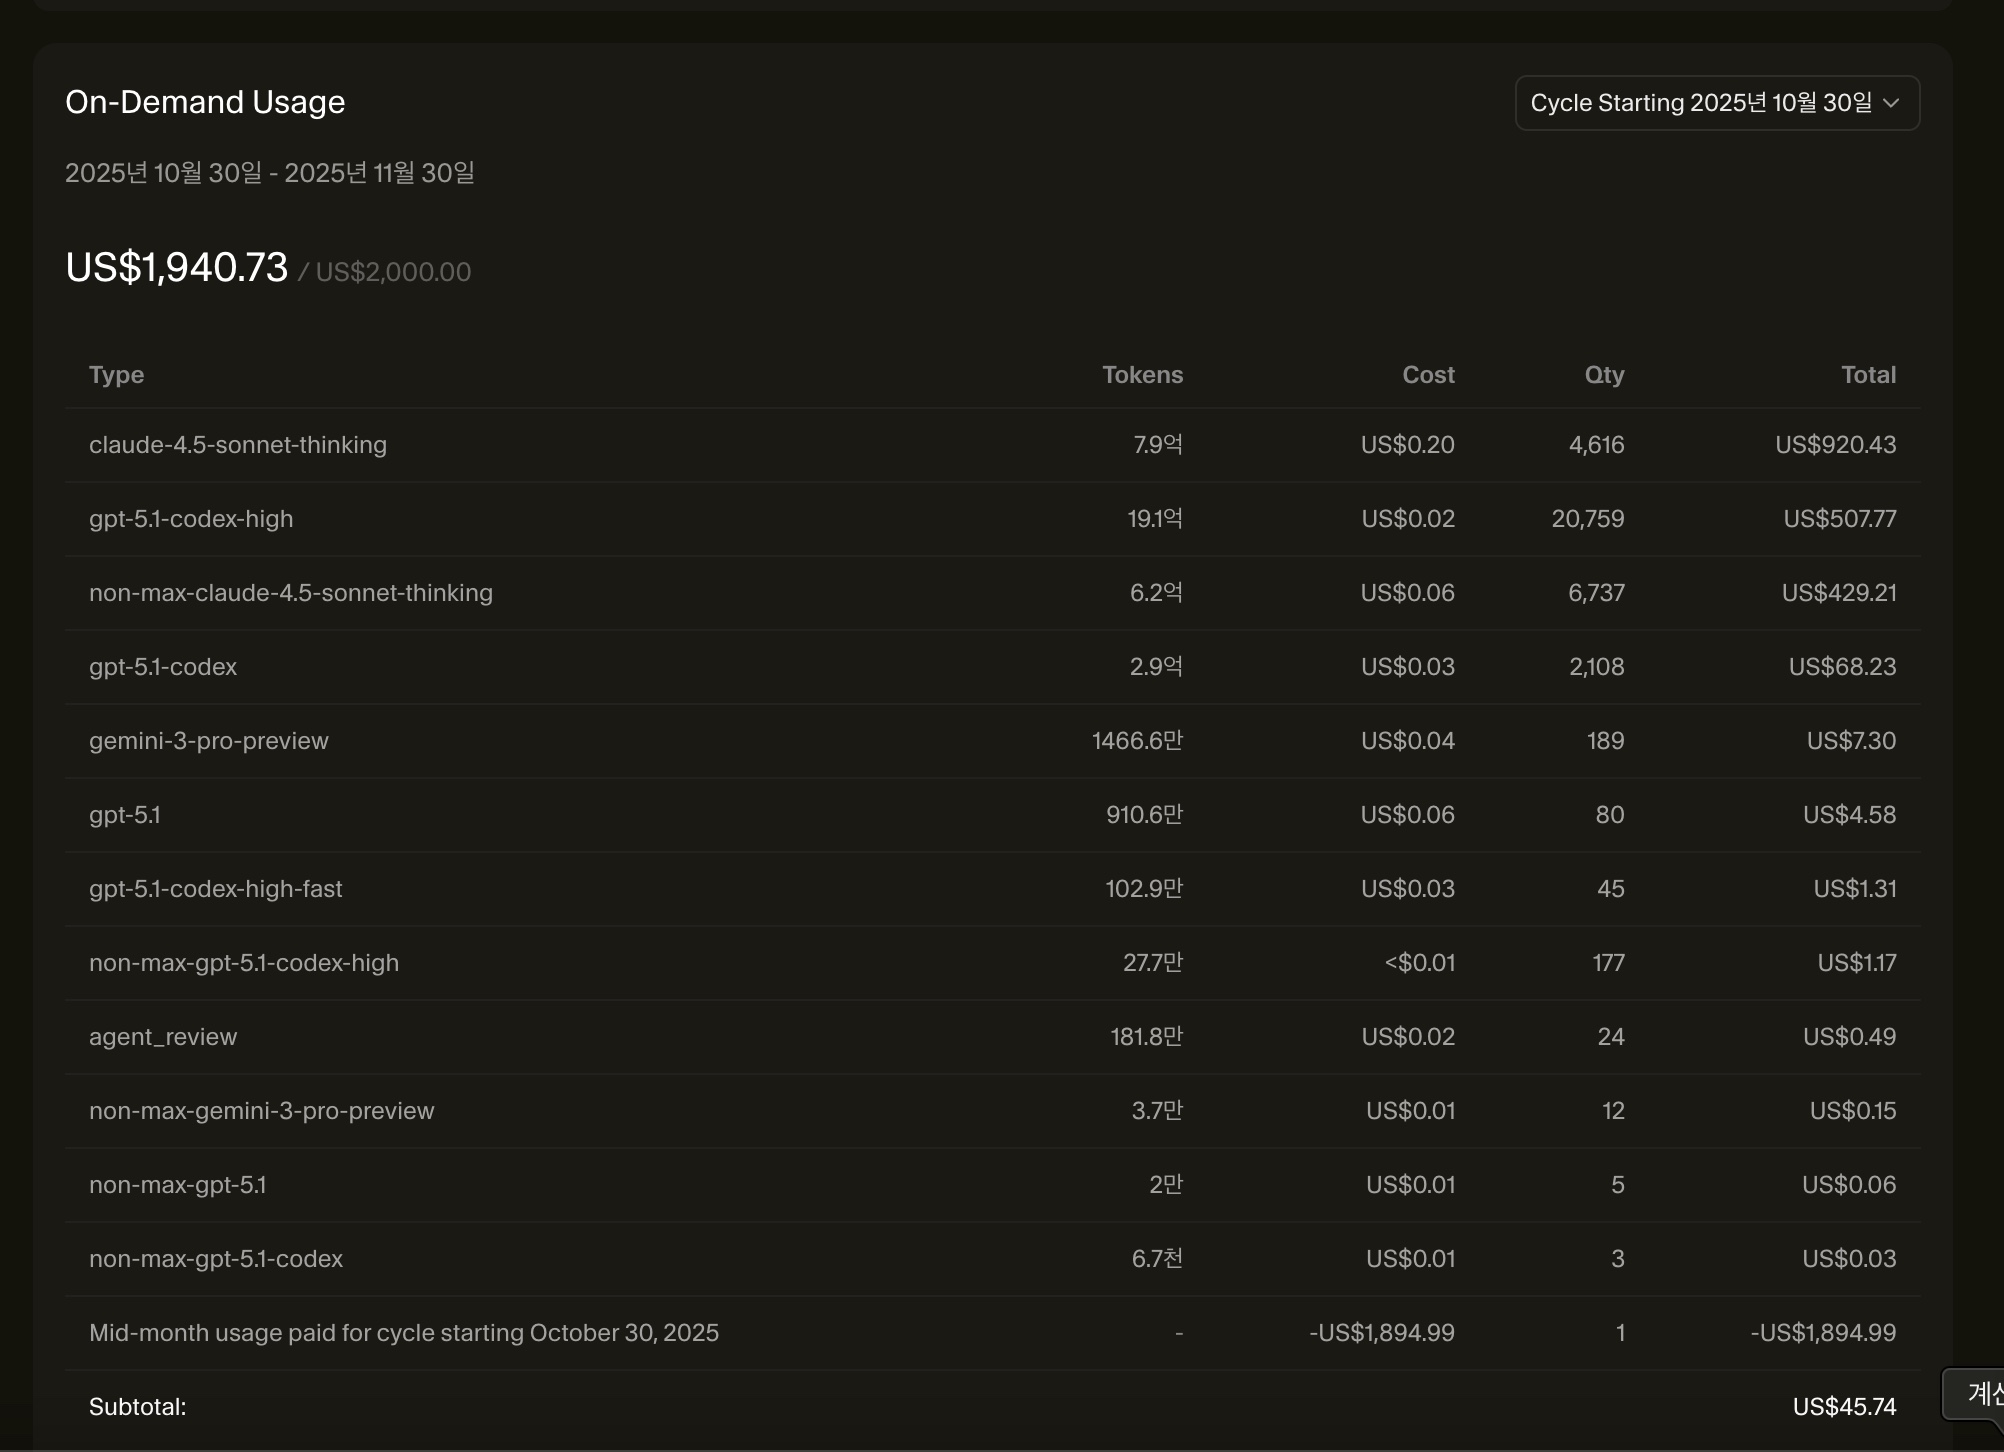2004x1452 pixels.
Task: Click the Qty column header
Action: 1604,375
